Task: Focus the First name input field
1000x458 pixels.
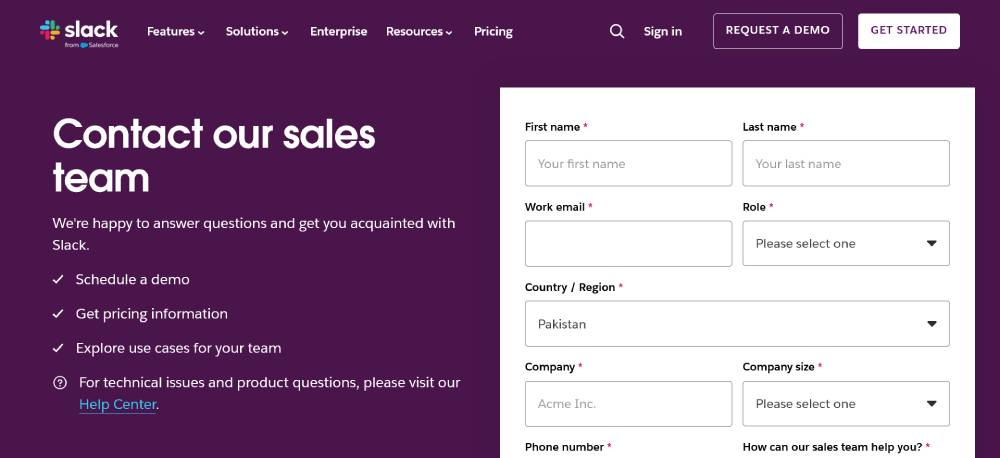Action: [x=628, y=163]
